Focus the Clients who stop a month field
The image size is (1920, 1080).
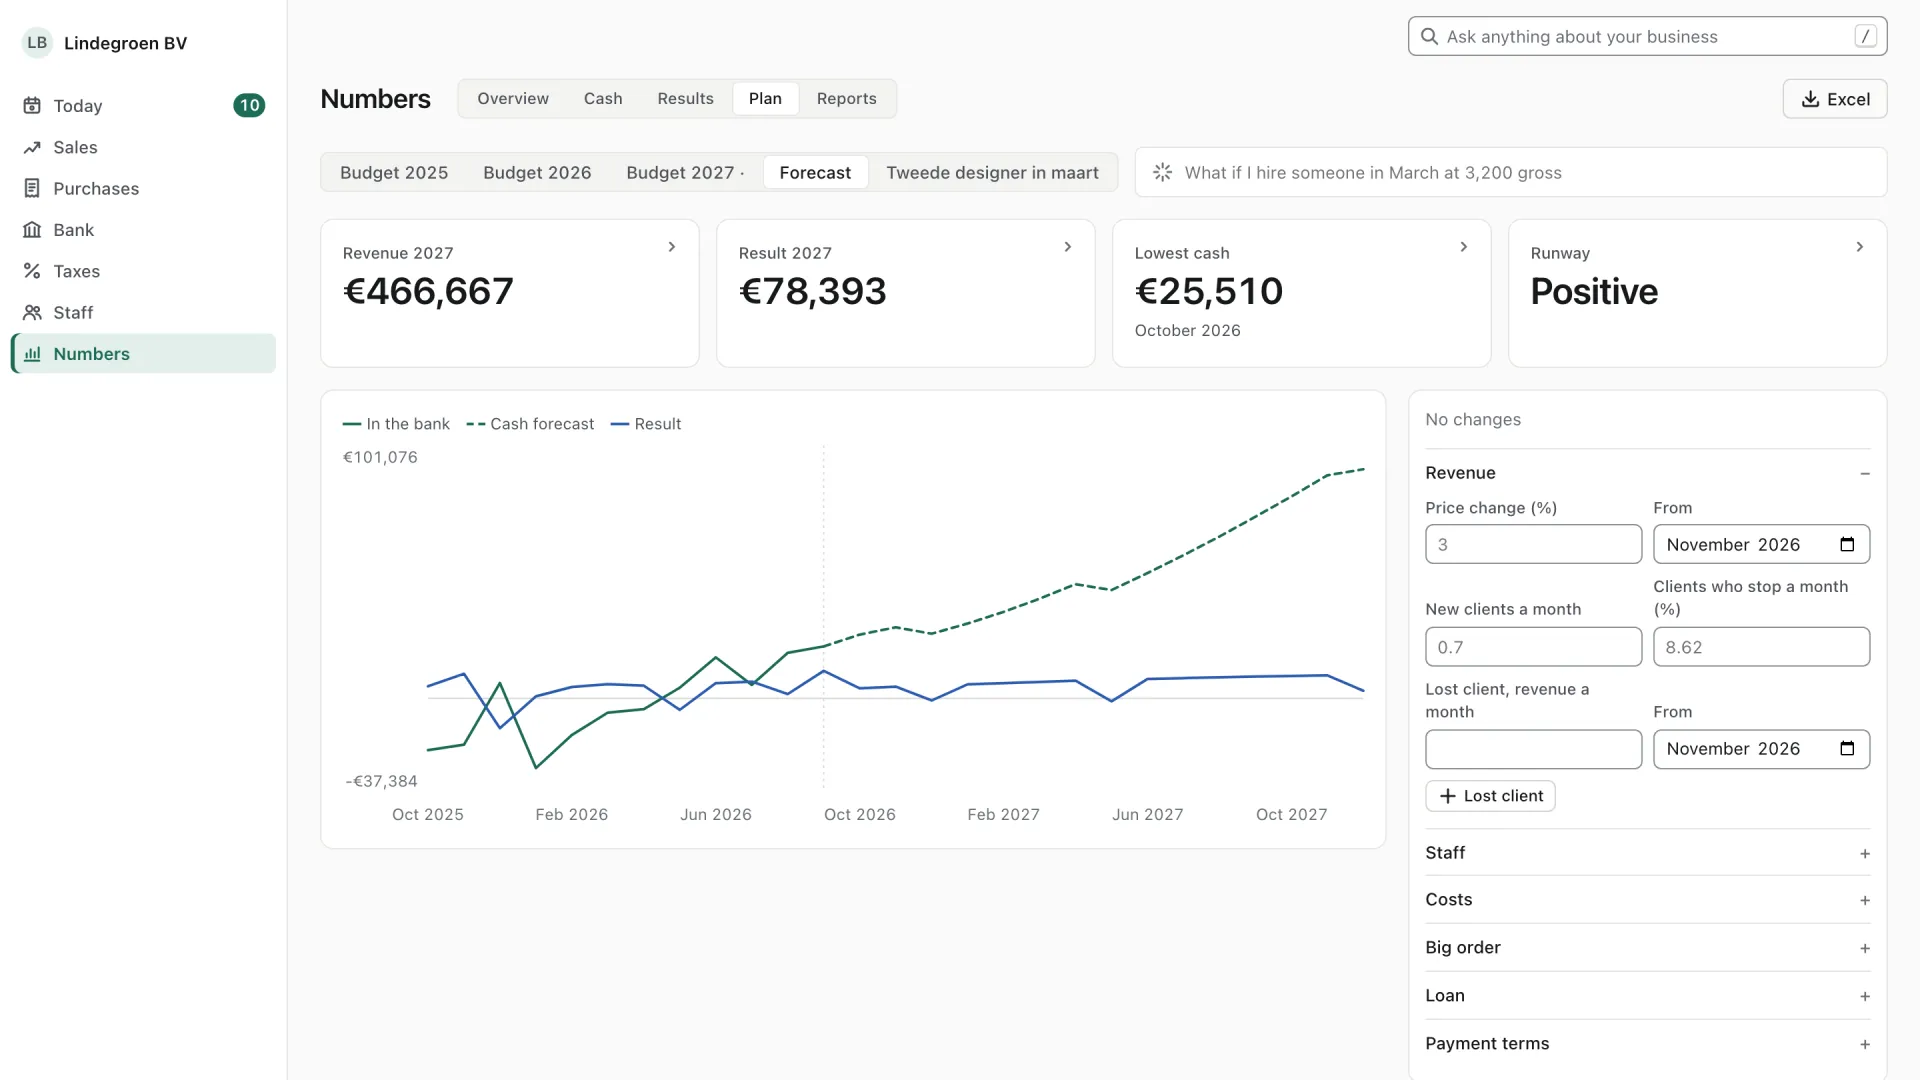coord(1761,647)
